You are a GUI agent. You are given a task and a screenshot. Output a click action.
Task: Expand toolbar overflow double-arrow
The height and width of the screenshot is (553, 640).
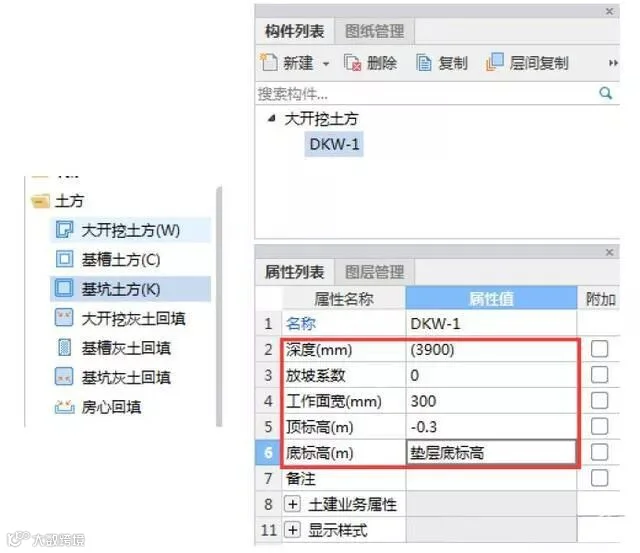[613, 63]
